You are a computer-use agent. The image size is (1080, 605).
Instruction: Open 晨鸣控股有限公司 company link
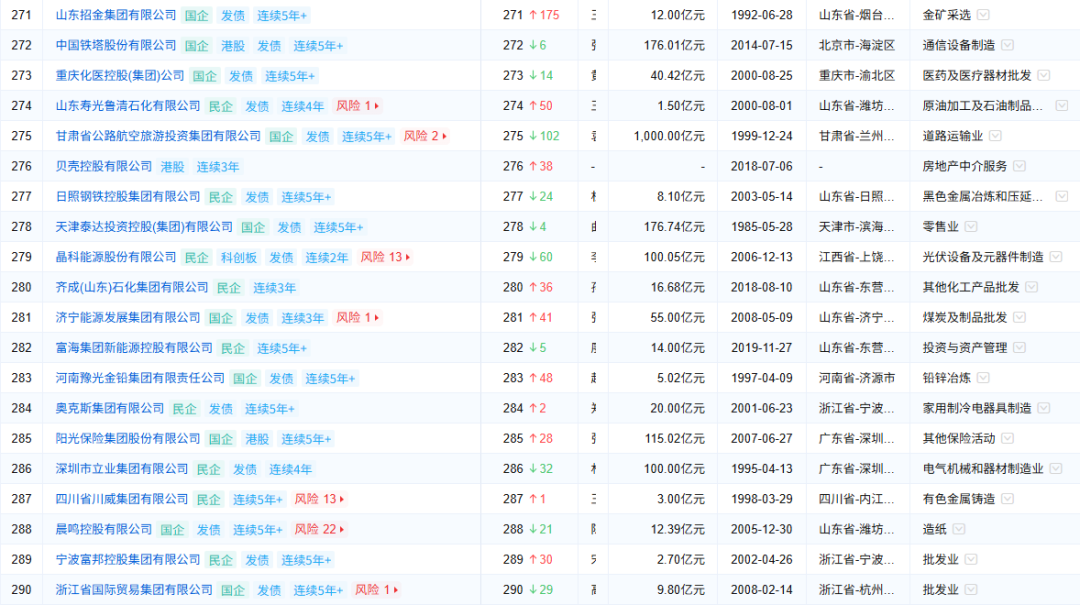104,529
